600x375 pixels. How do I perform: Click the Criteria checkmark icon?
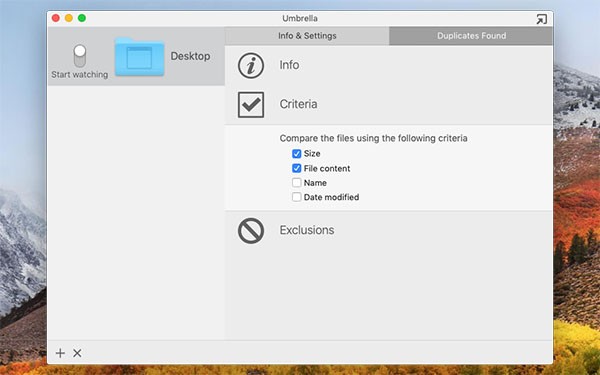[251, 104]
